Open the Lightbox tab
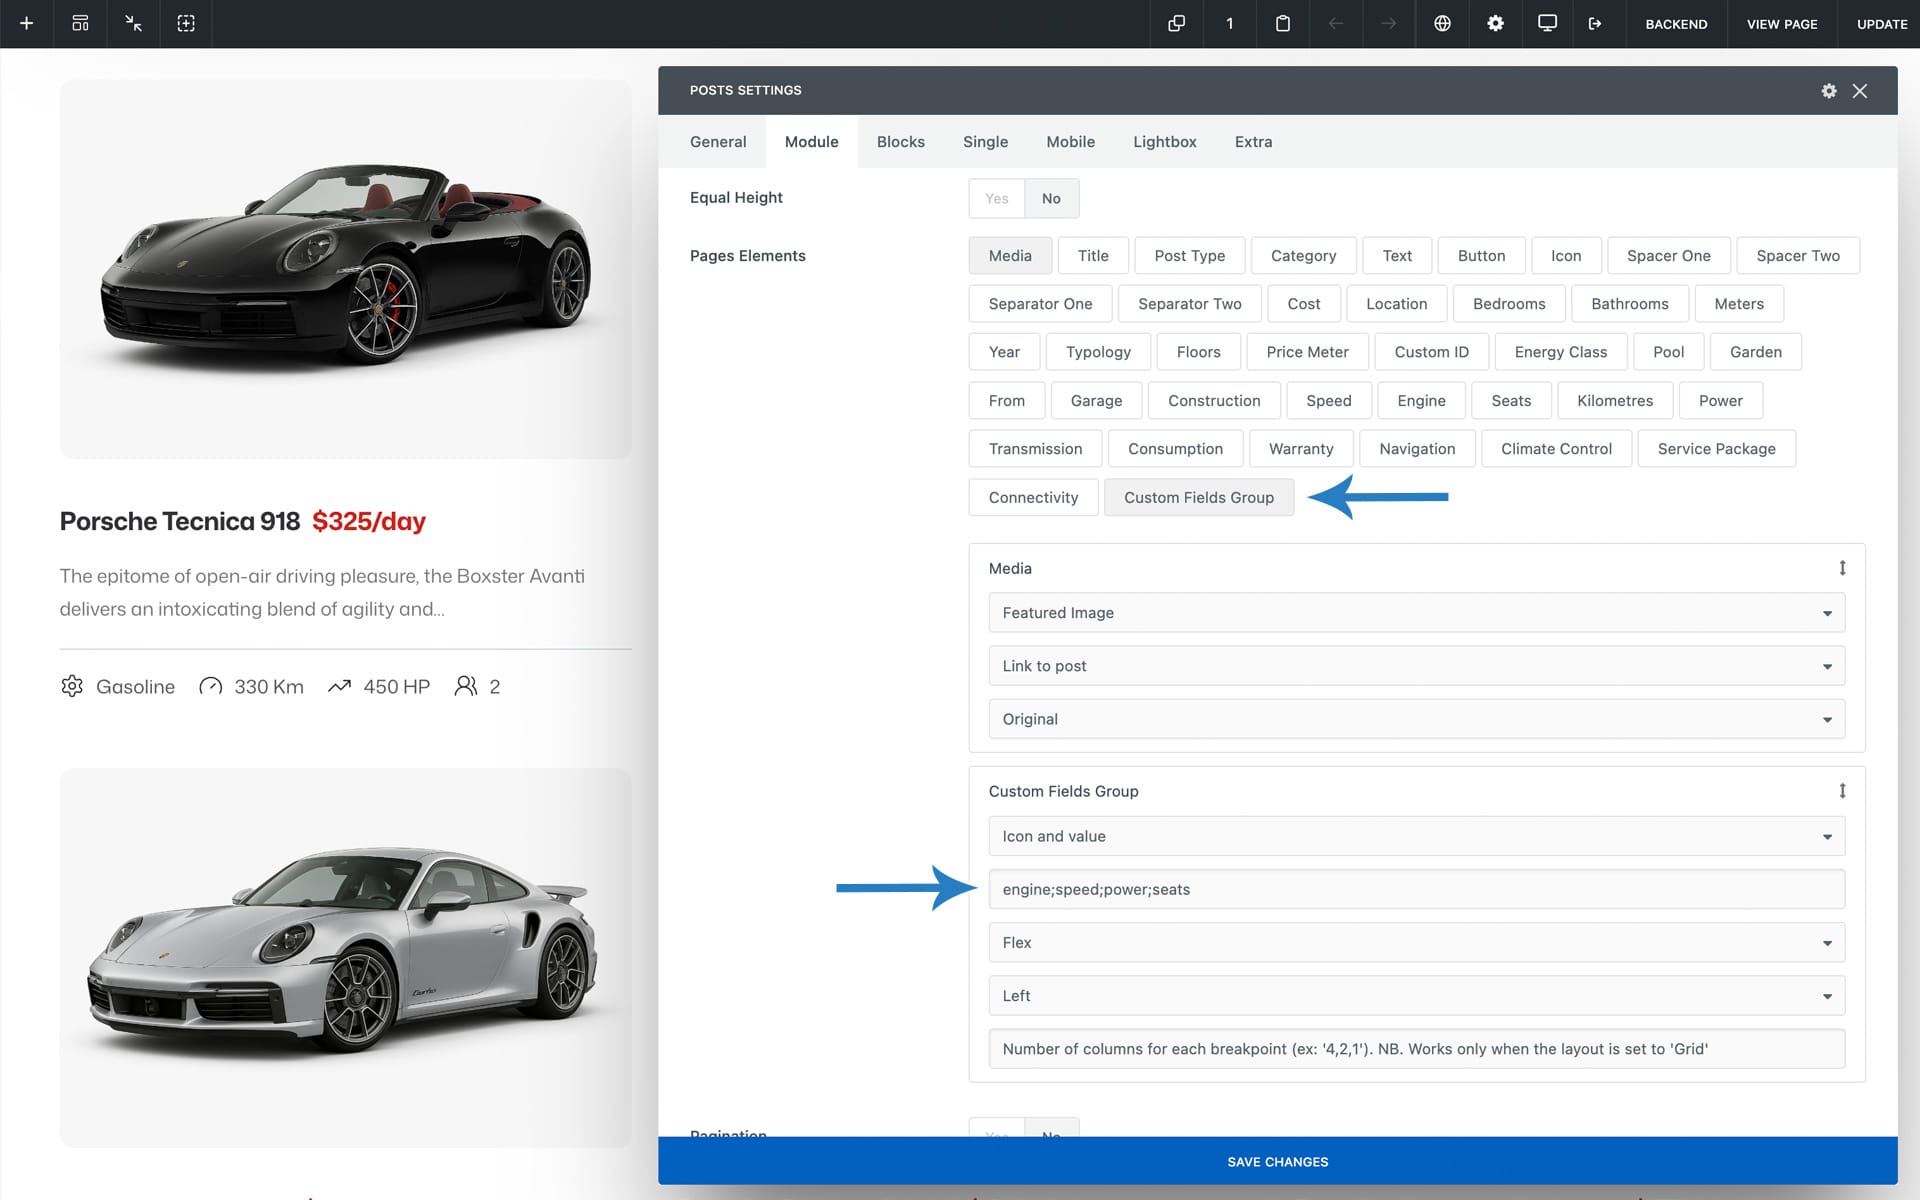 [1164, 142]
